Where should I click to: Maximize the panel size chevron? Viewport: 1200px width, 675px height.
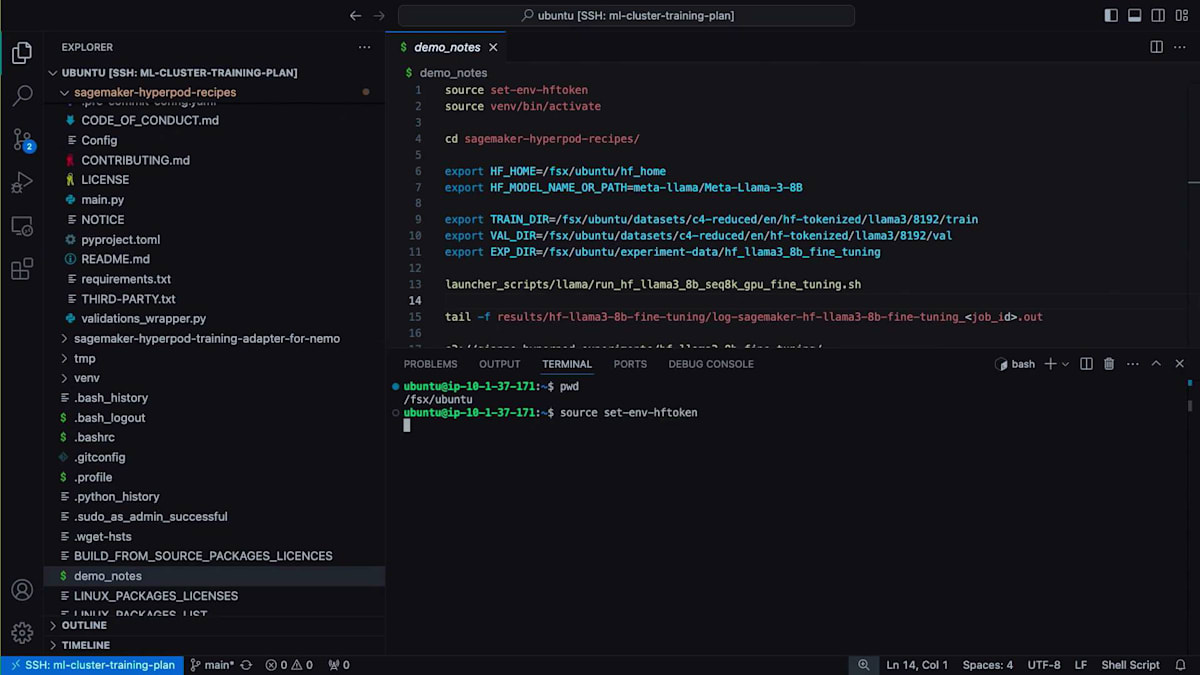[x=1156, y=364]
